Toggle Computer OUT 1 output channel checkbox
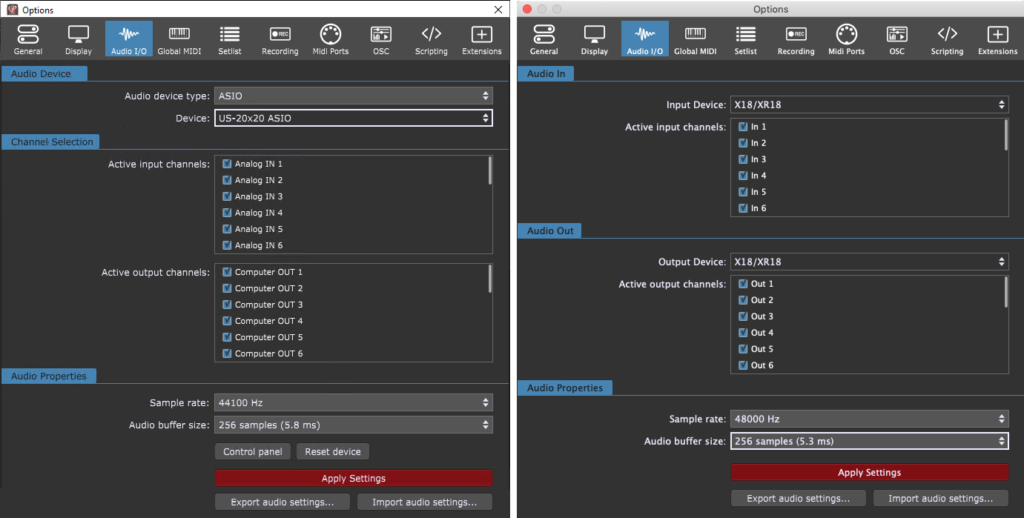This screenshot has height=518, width=1024. coord(227,272)
